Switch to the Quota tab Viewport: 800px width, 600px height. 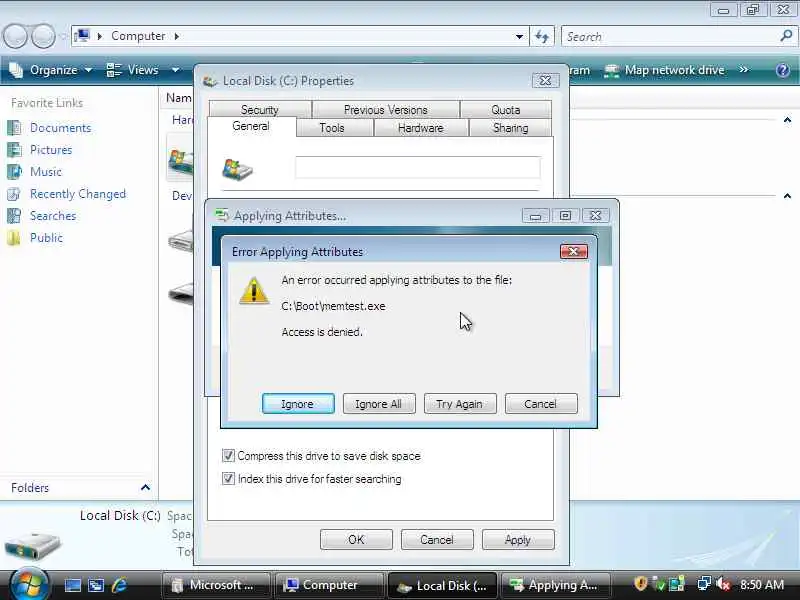(x=506, y=109)
